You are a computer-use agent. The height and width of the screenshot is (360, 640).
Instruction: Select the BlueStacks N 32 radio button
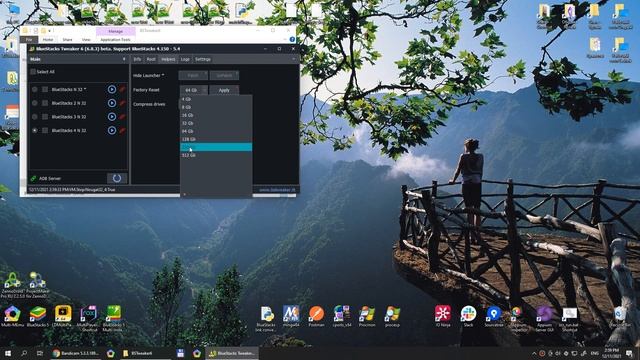click(35, 89)
